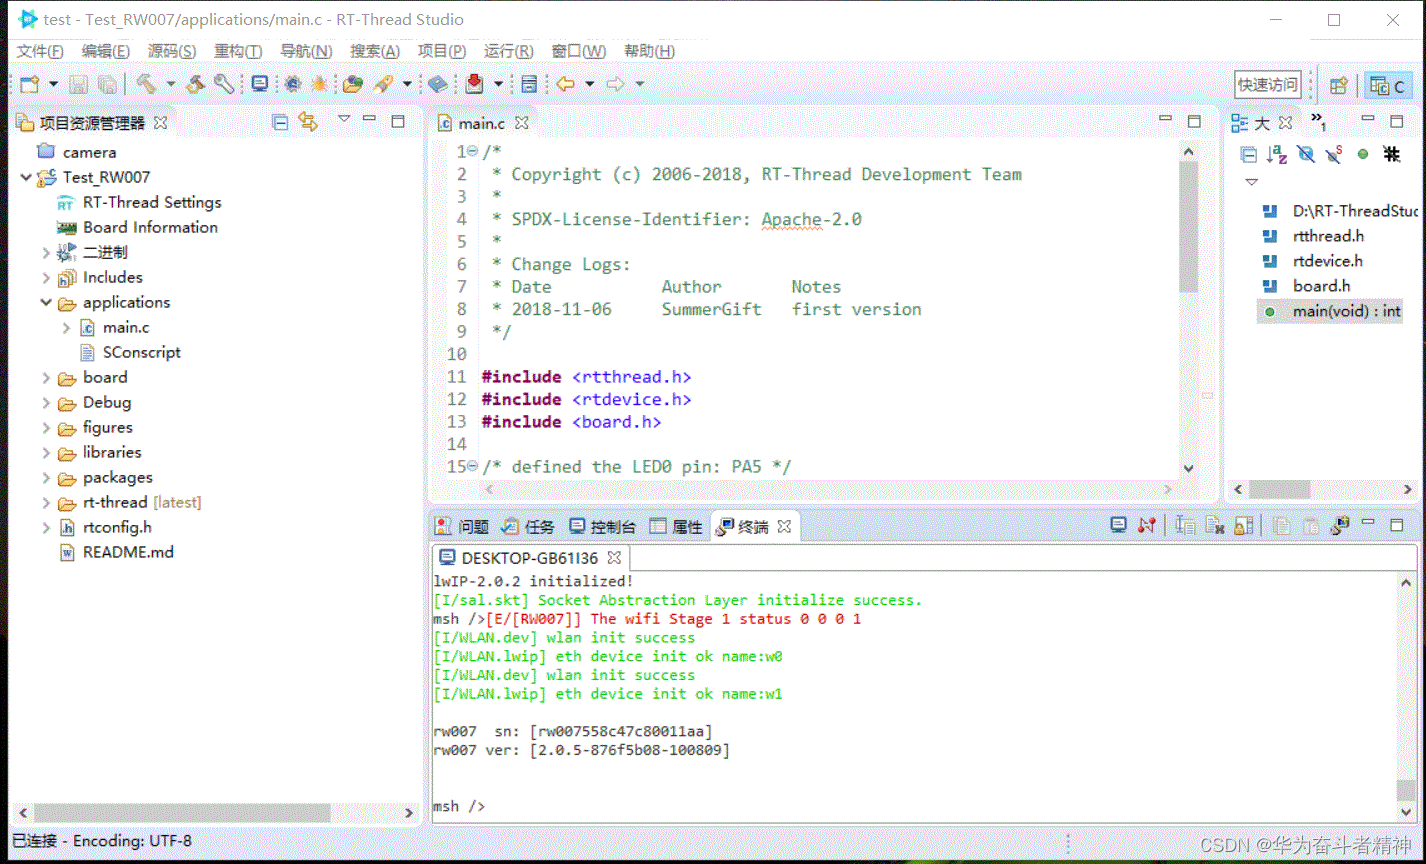The height and width of the screenshot is (864, 1426).
Task: Click Collapse All icon in outline panel
Action: pos(1248,154)
